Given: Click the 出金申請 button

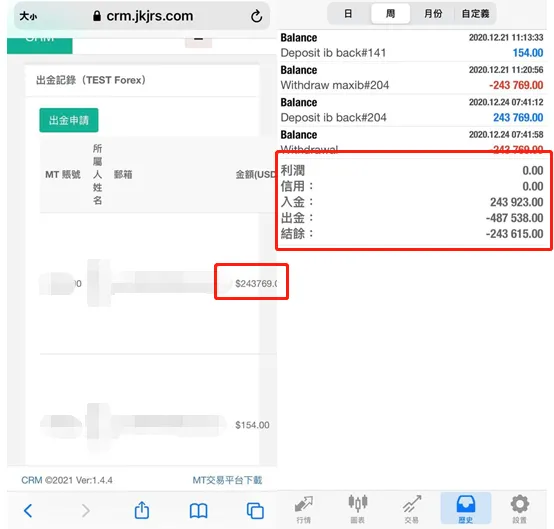Looking at the screenshot, I should [x=69, y=120].
